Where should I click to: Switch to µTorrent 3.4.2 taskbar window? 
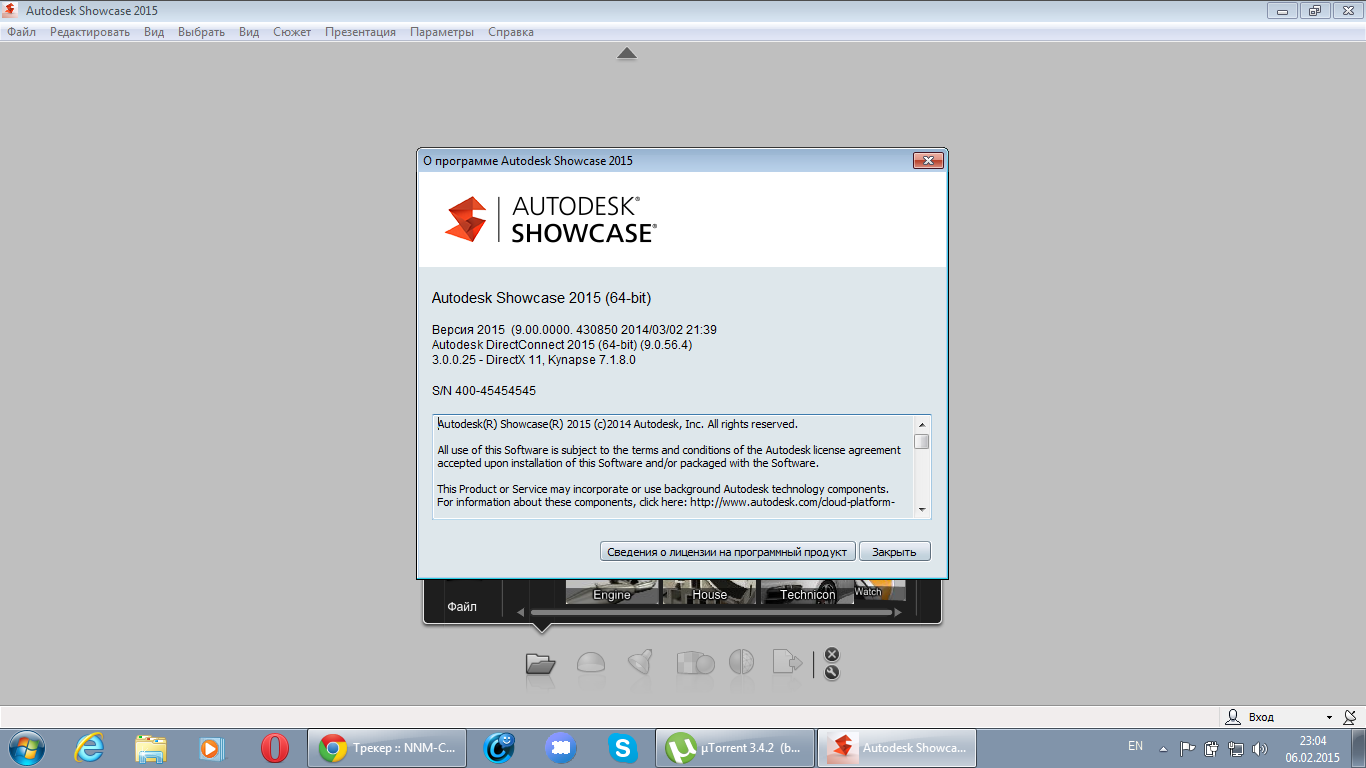(735, 748)
